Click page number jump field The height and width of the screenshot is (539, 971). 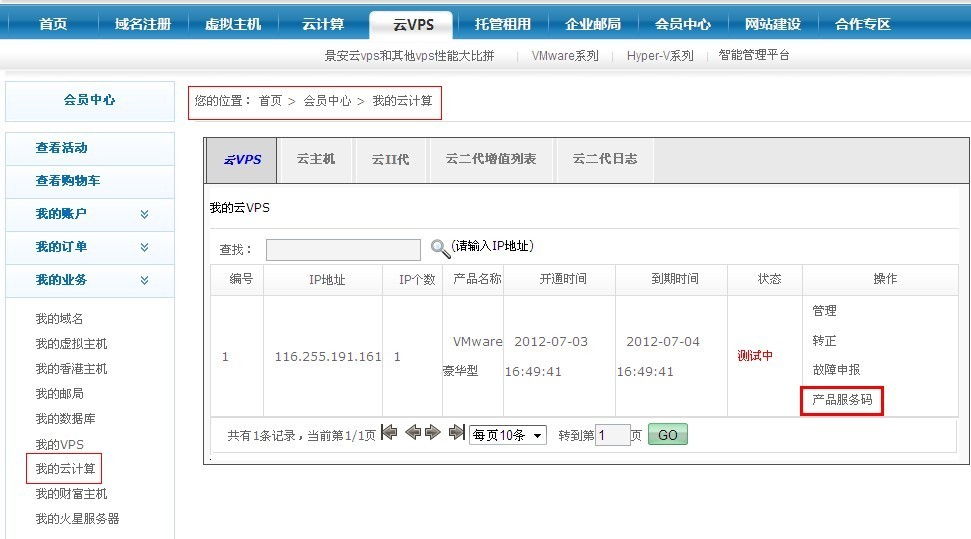point(612,435)
